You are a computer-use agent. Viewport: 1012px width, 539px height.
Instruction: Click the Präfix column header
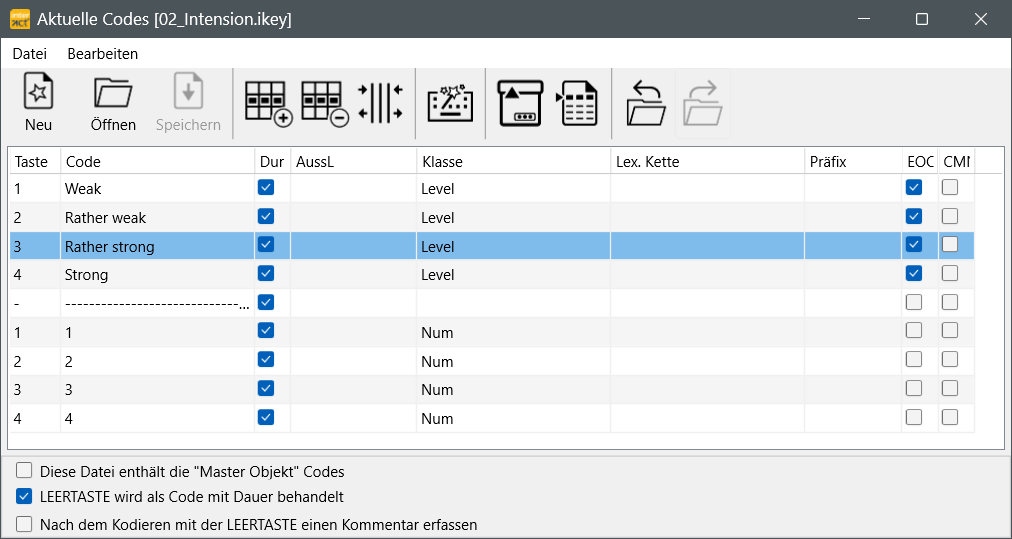pyautogui.click(x=853, y=161)
